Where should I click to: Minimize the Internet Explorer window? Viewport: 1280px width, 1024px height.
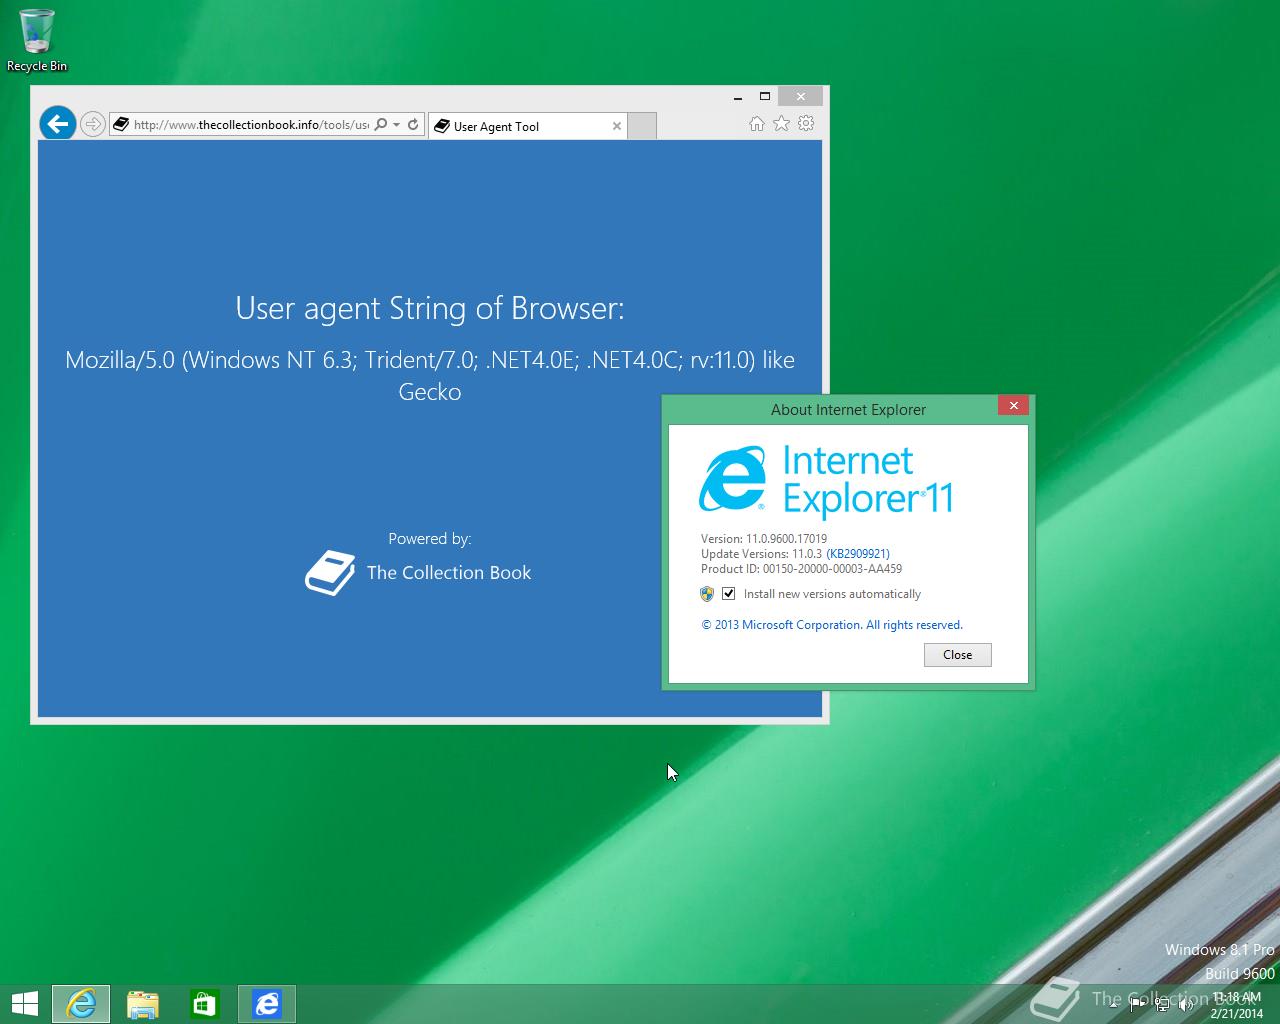click(x=738, y=97)
